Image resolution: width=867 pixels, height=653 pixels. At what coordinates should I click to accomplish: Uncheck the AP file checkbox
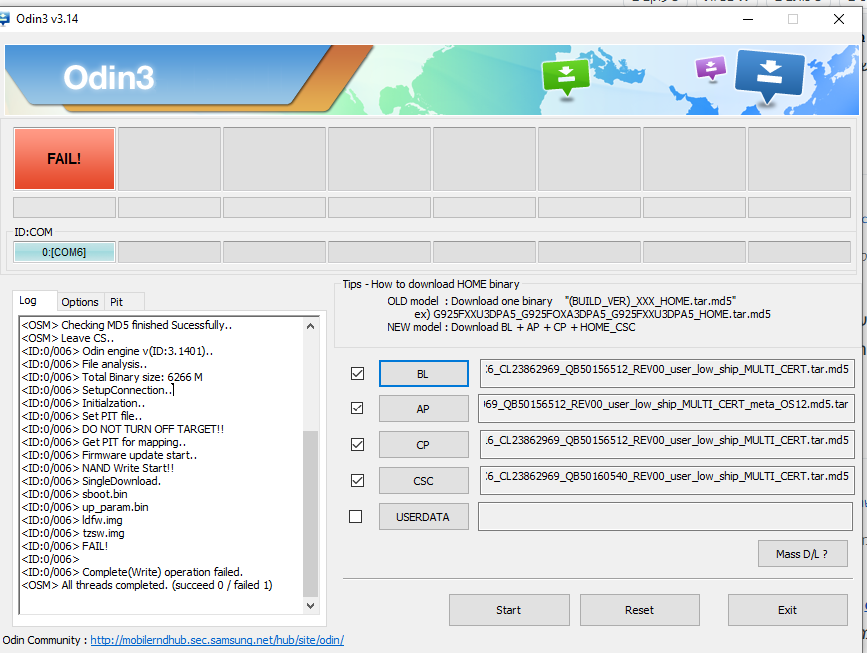(357, 409)
